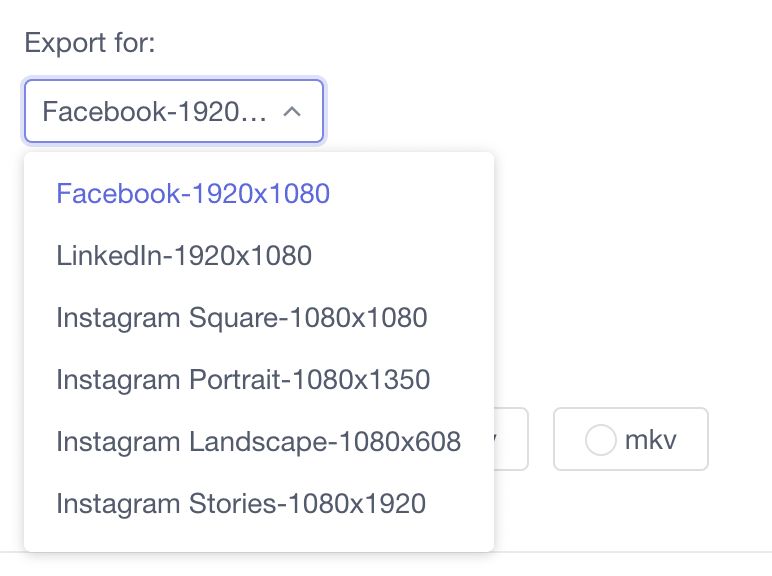Set export to square Instagram format

[242, 317]
